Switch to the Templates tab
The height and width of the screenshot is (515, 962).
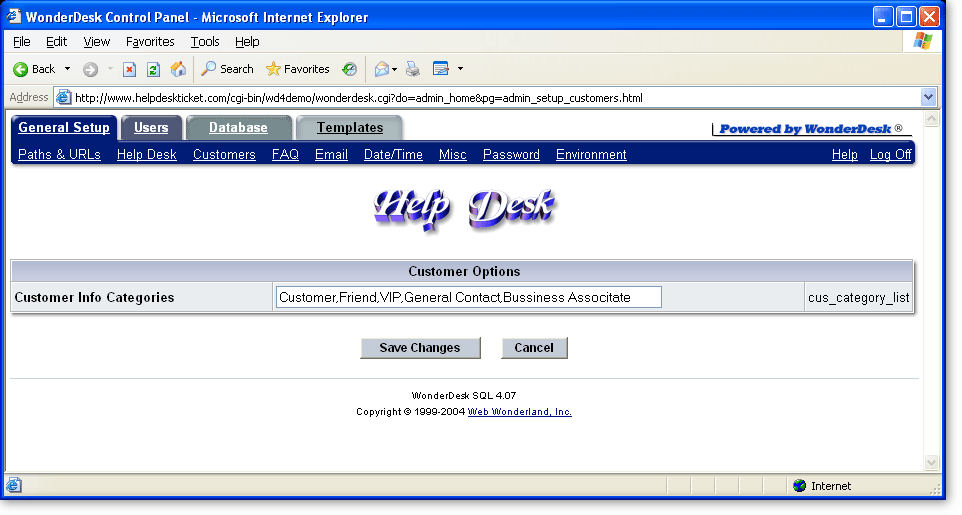(350, 128)
